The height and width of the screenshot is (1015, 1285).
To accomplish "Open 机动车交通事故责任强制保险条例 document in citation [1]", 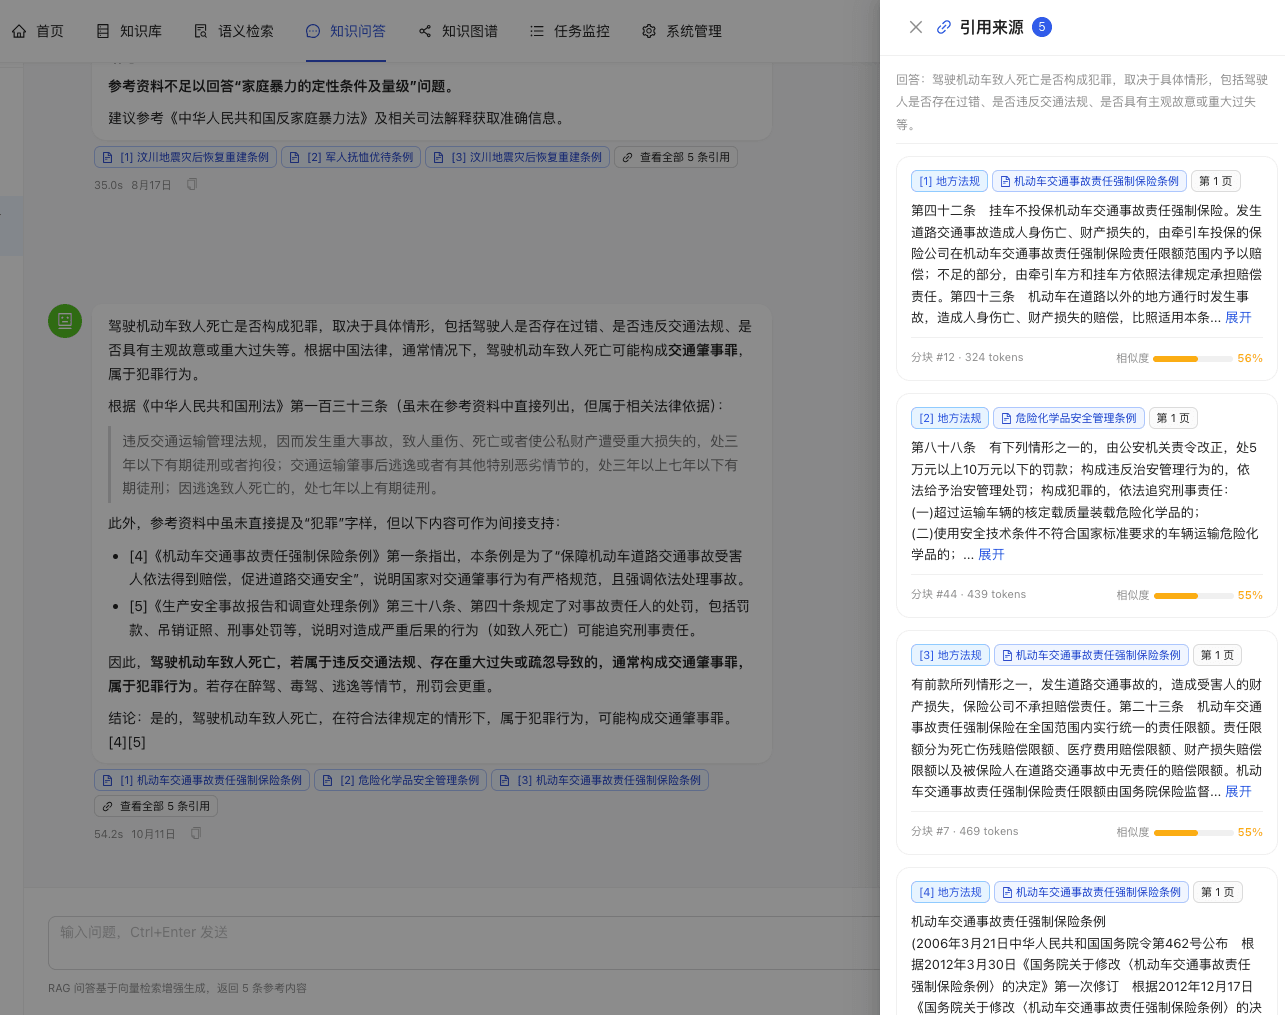I will click(x=1090, y=181).
